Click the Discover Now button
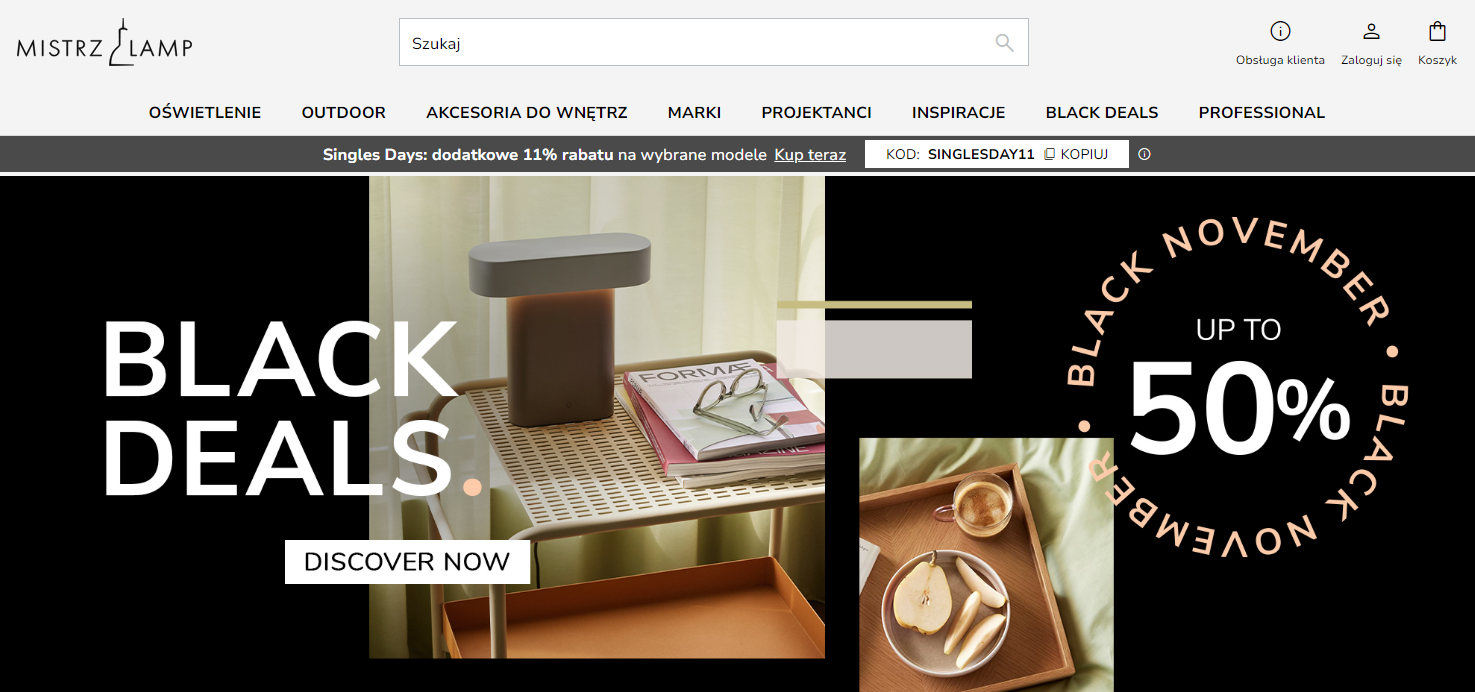Screen dimensions: 1475x692 coord(407,562)
